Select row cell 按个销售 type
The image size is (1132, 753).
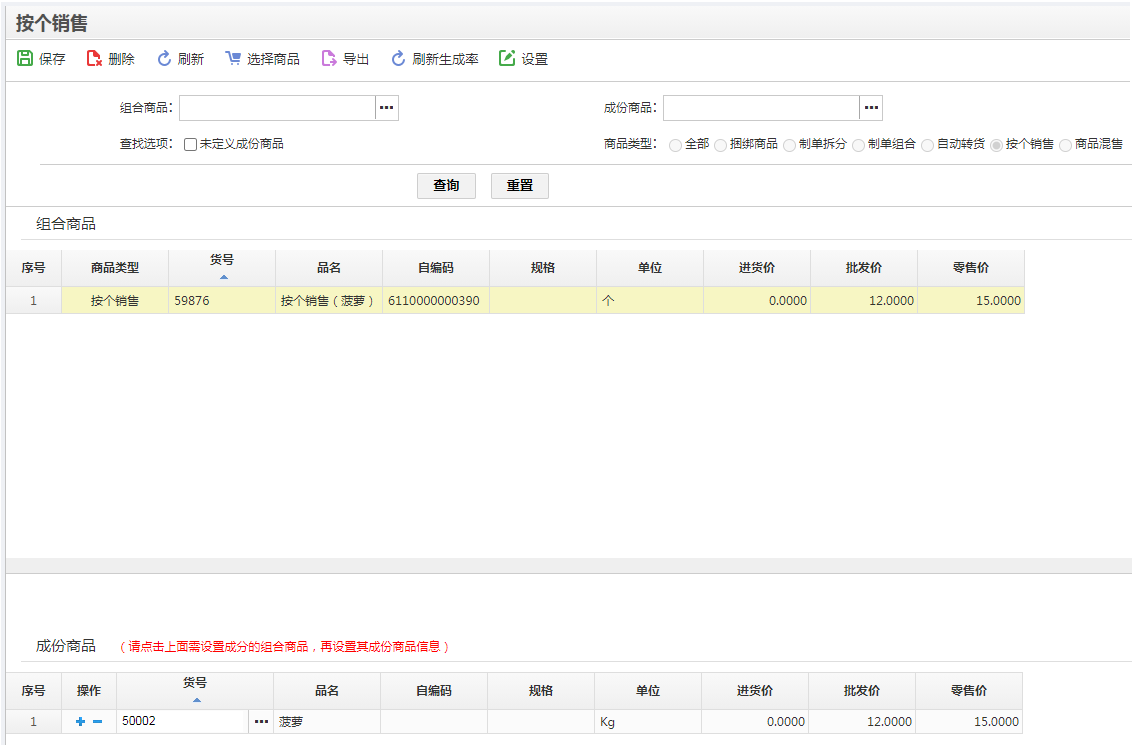115,300
